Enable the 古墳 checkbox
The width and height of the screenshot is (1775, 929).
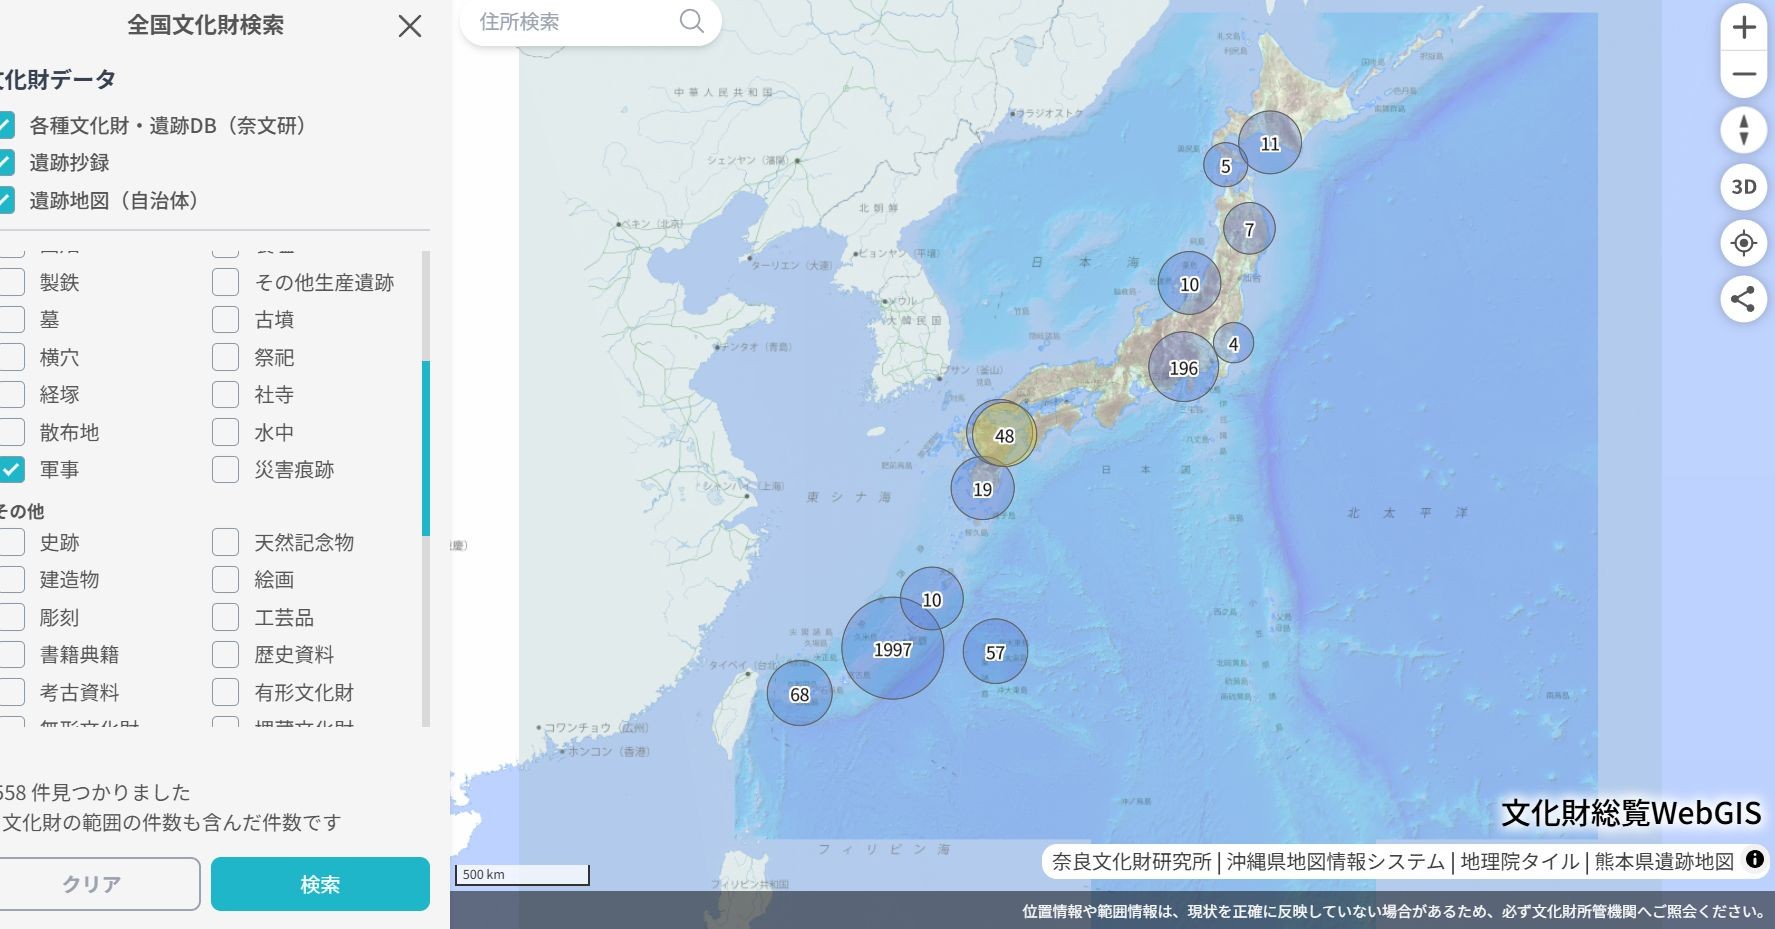pyautogui.click(x=226, y=320)
